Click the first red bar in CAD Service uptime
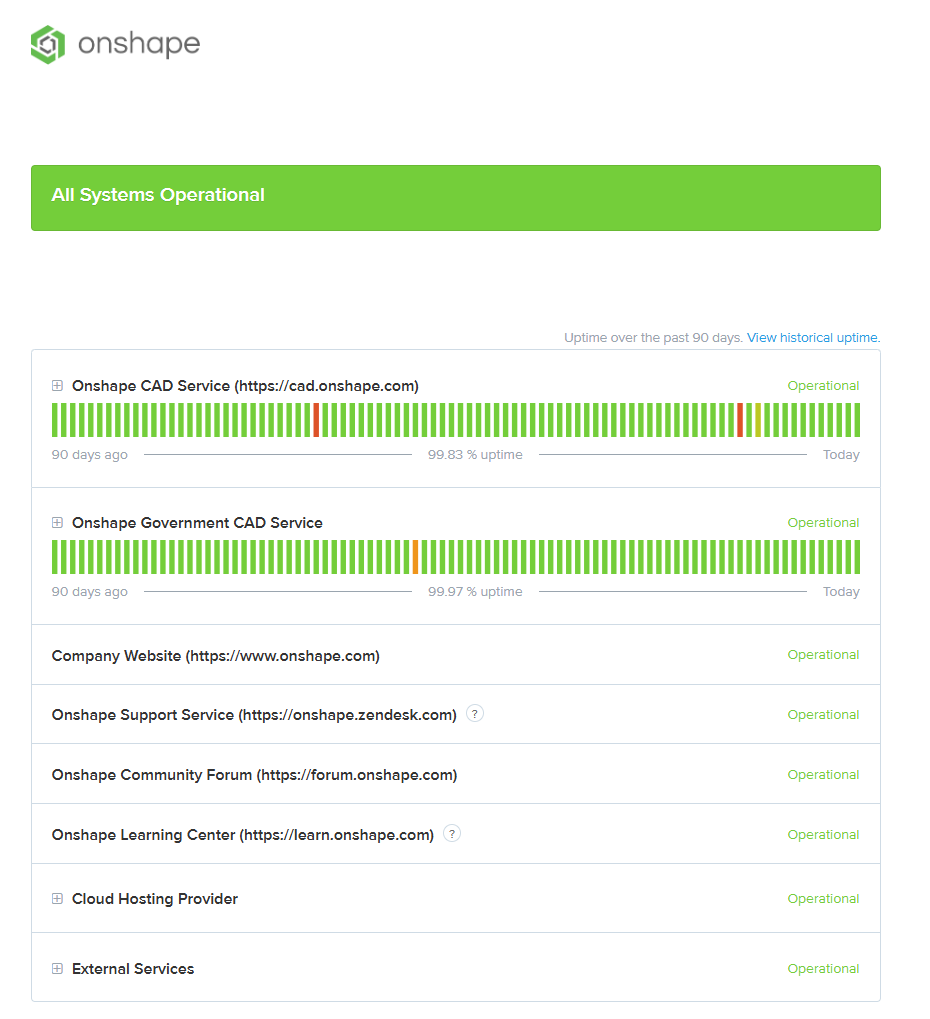 316,420
